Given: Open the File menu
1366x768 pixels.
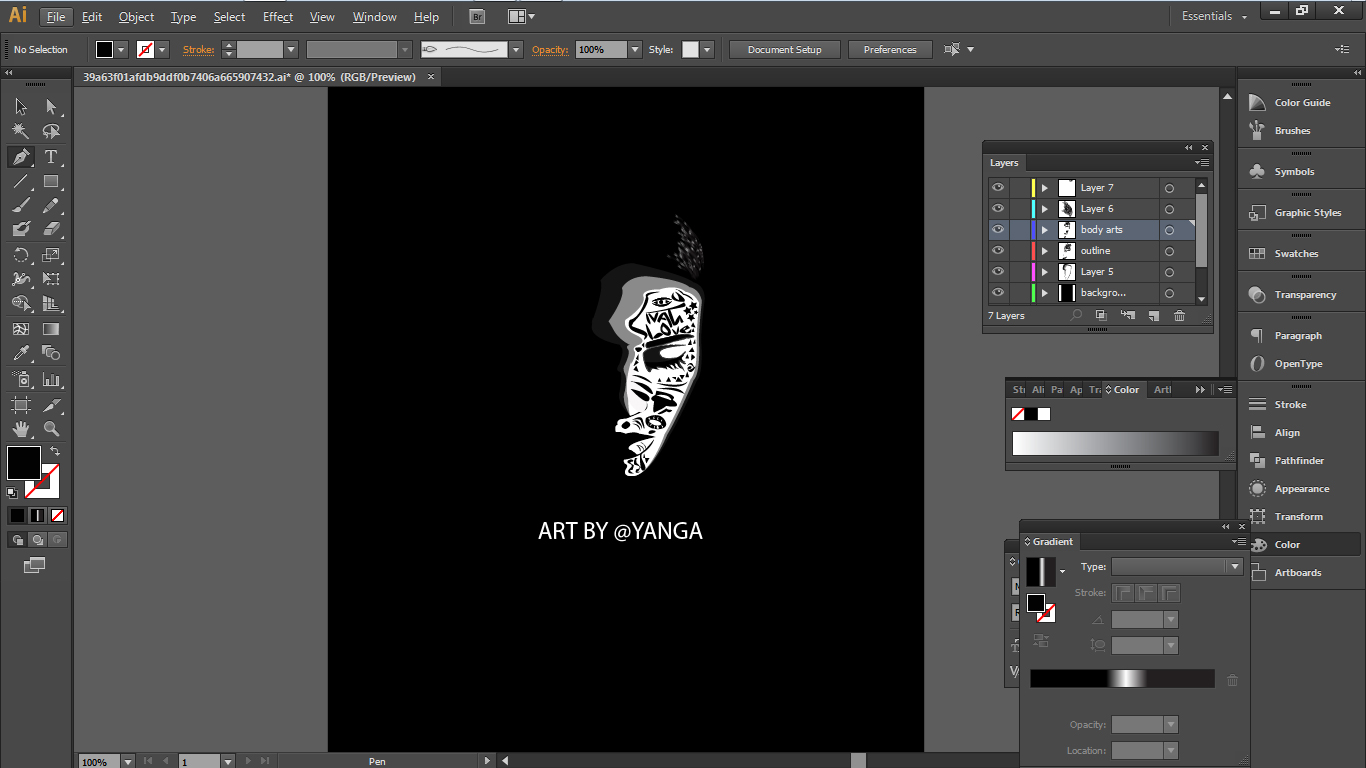Looking at the screenshot, I should [56, 17].
